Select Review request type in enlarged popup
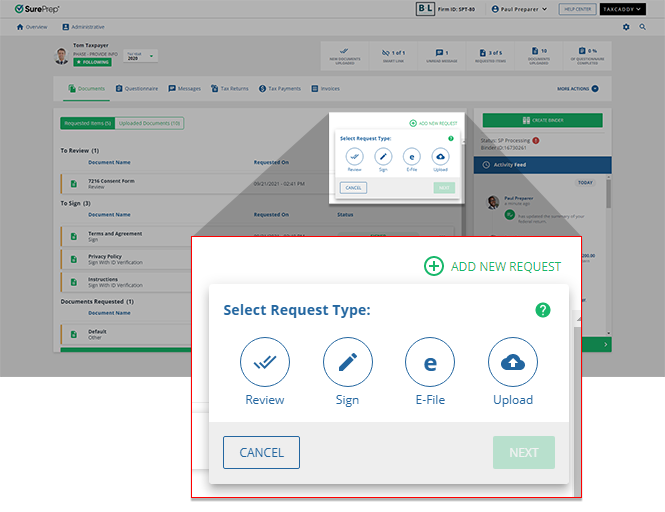Viewport: 665px width, 512px height. [x=265, y=362]
